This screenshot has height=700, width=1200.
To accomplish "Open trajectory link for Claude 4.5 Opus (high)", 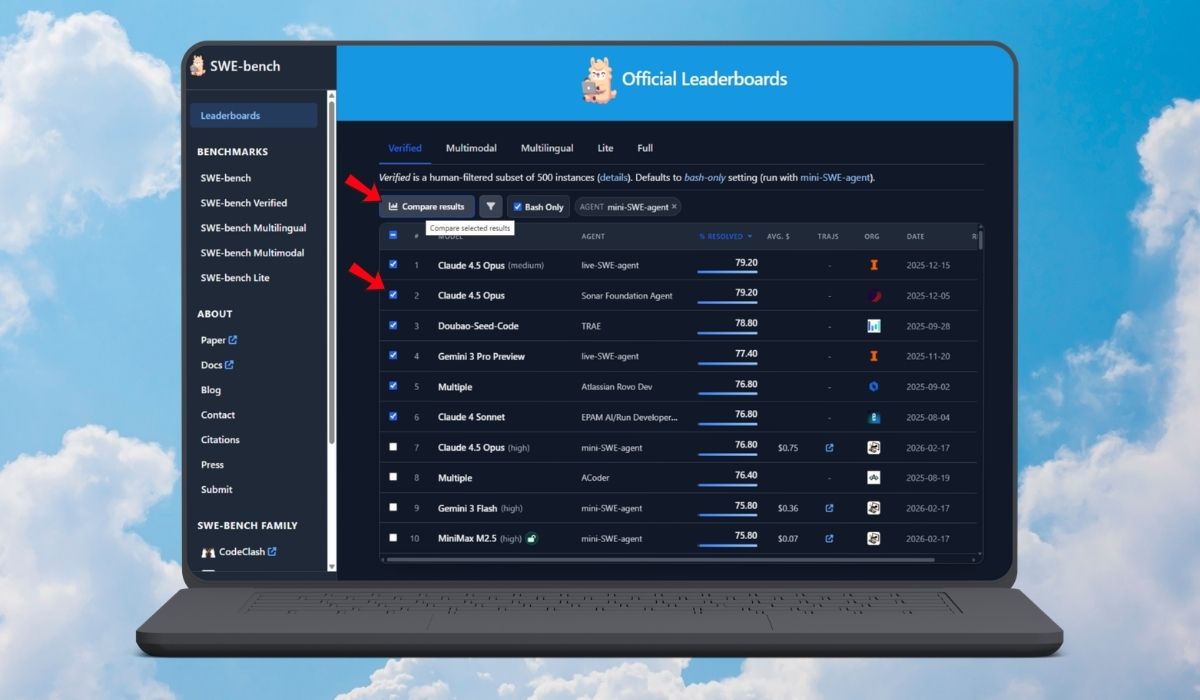I will click(829, 447).
